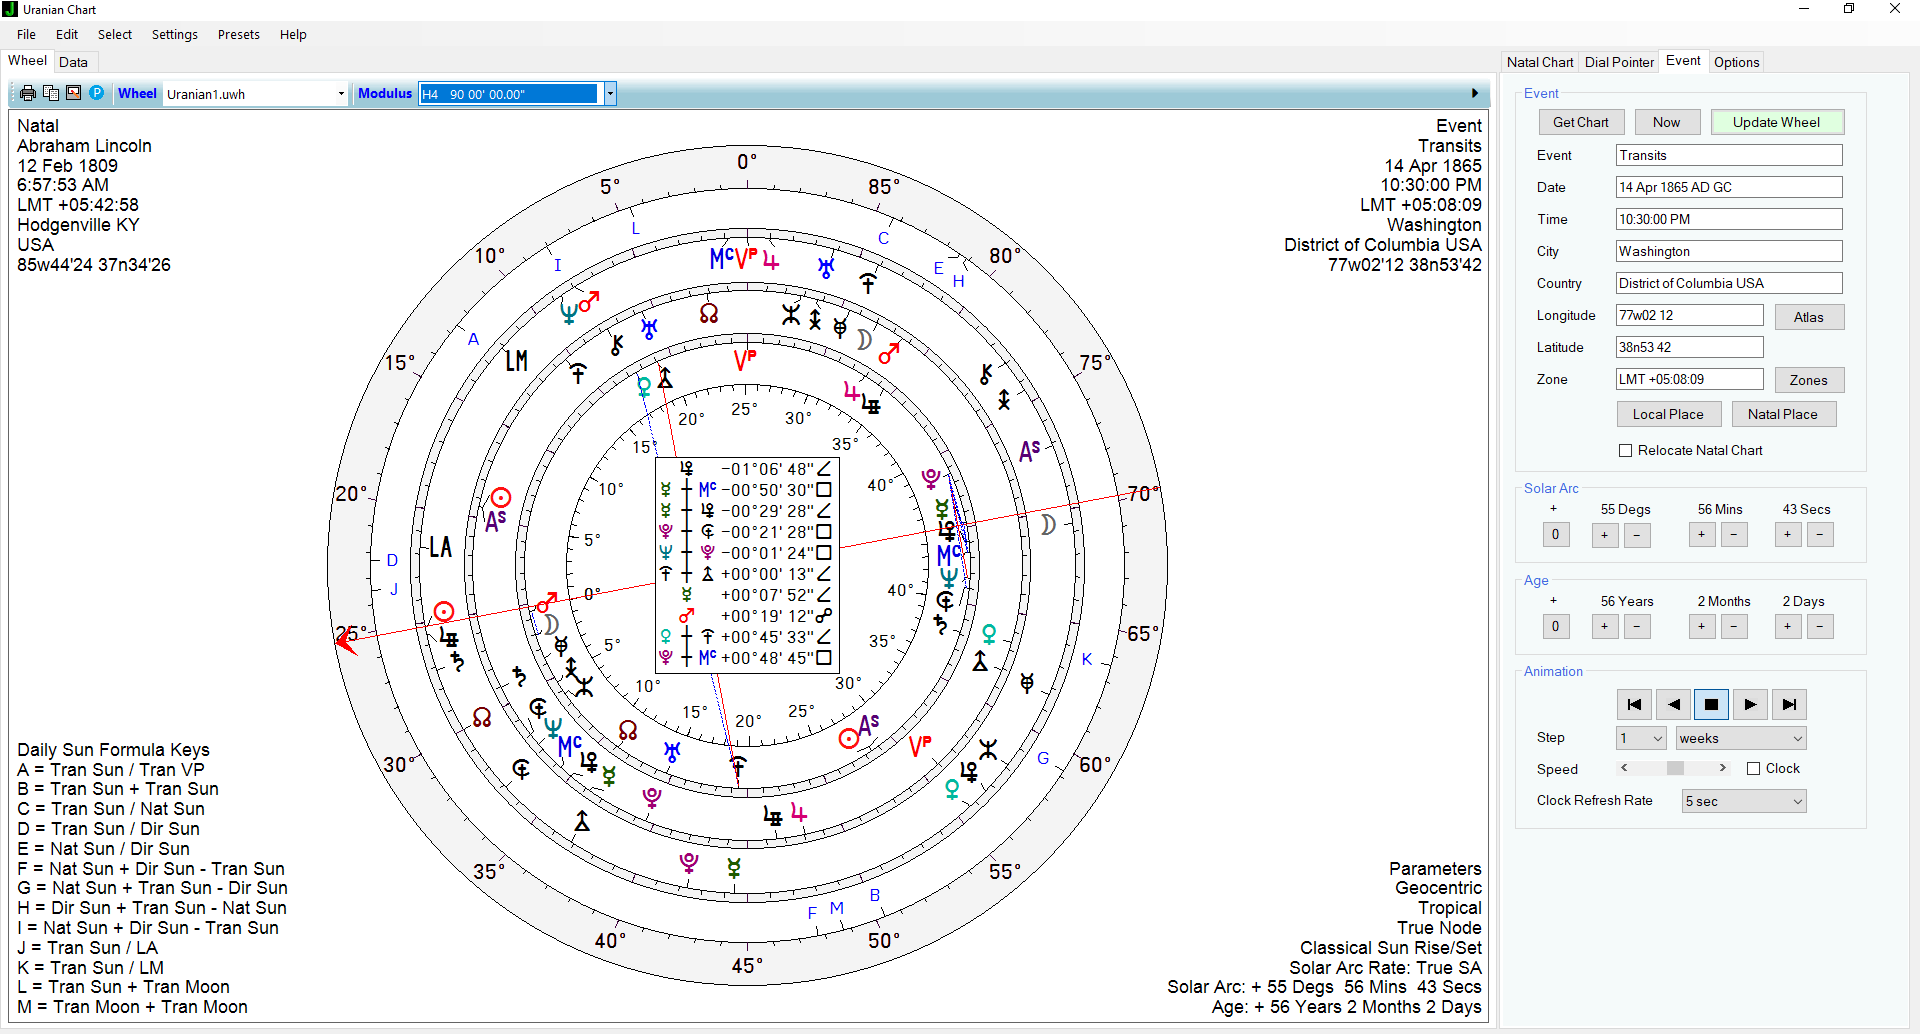Switch to the Dial Pointer tab
The width and height of the screenshot is (1920, 1034).
[x=1619, y=62]
